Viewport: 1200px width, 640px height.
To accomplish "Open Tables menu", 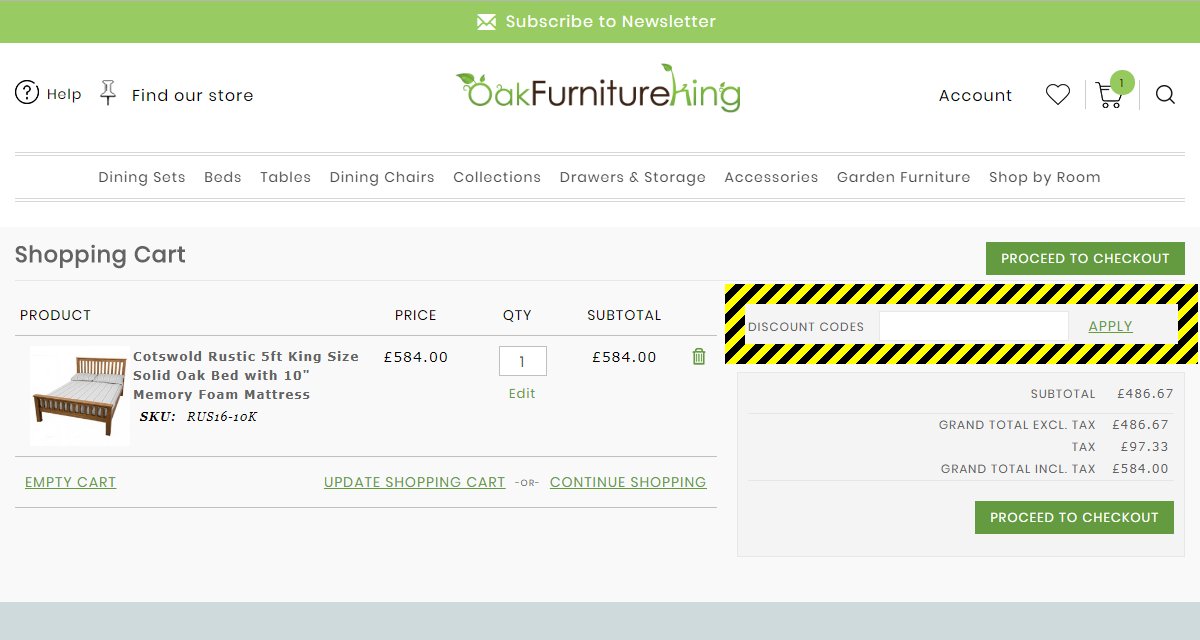I will point(286,177).
